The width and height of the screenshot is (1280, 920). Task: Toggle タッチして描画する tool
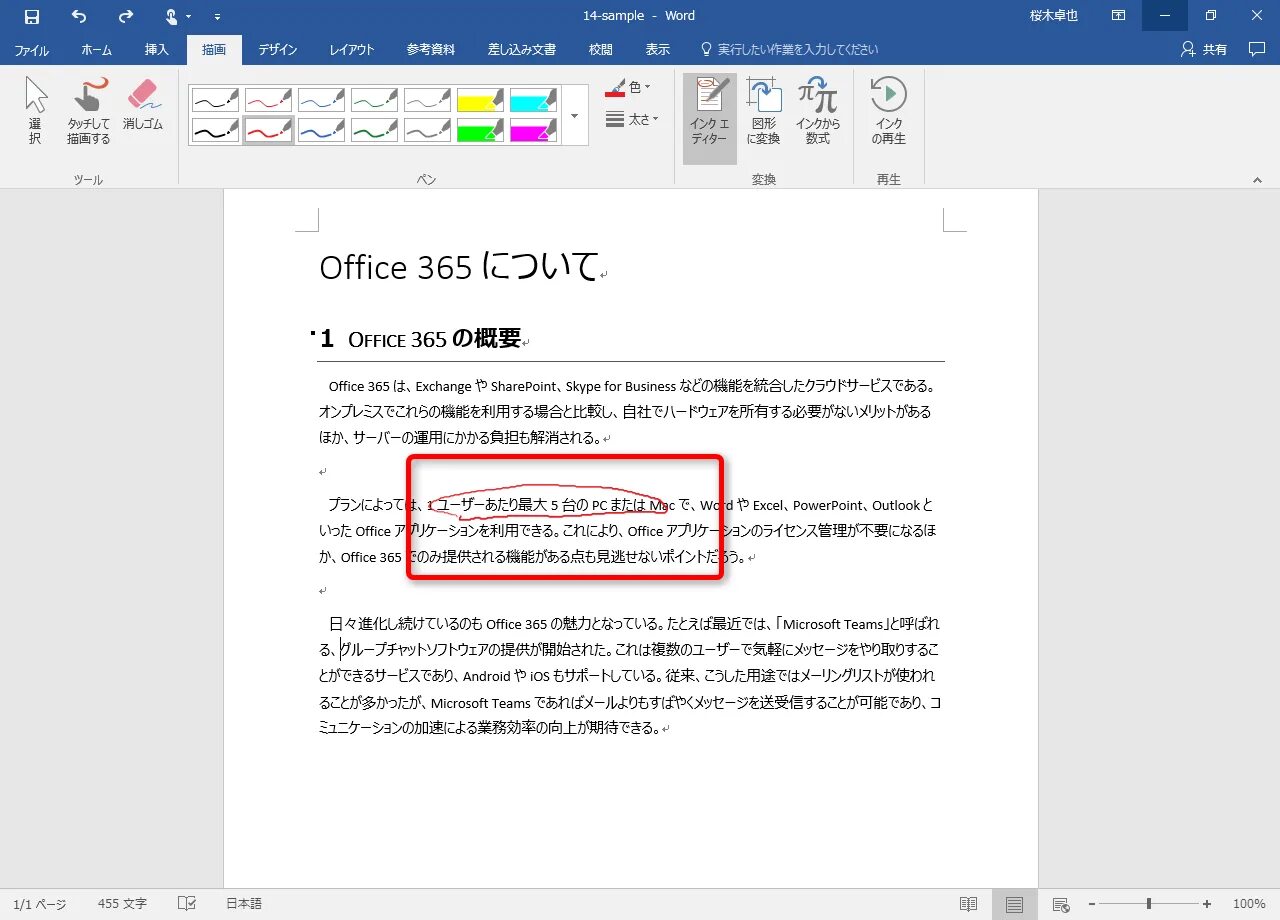tap(89, 111)
